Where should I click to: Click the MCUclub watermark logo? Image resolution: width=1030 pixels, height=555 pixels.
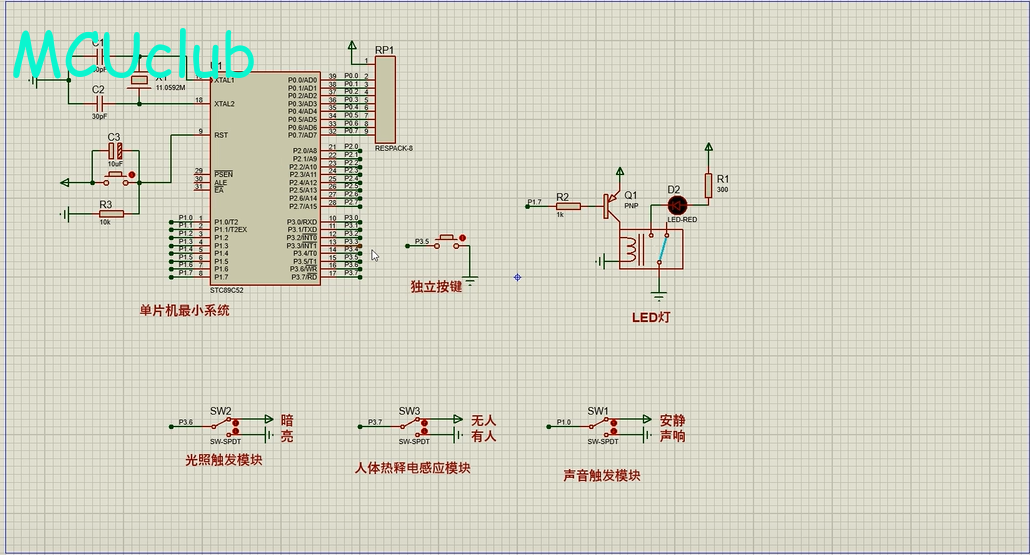[x=134, y=55]
